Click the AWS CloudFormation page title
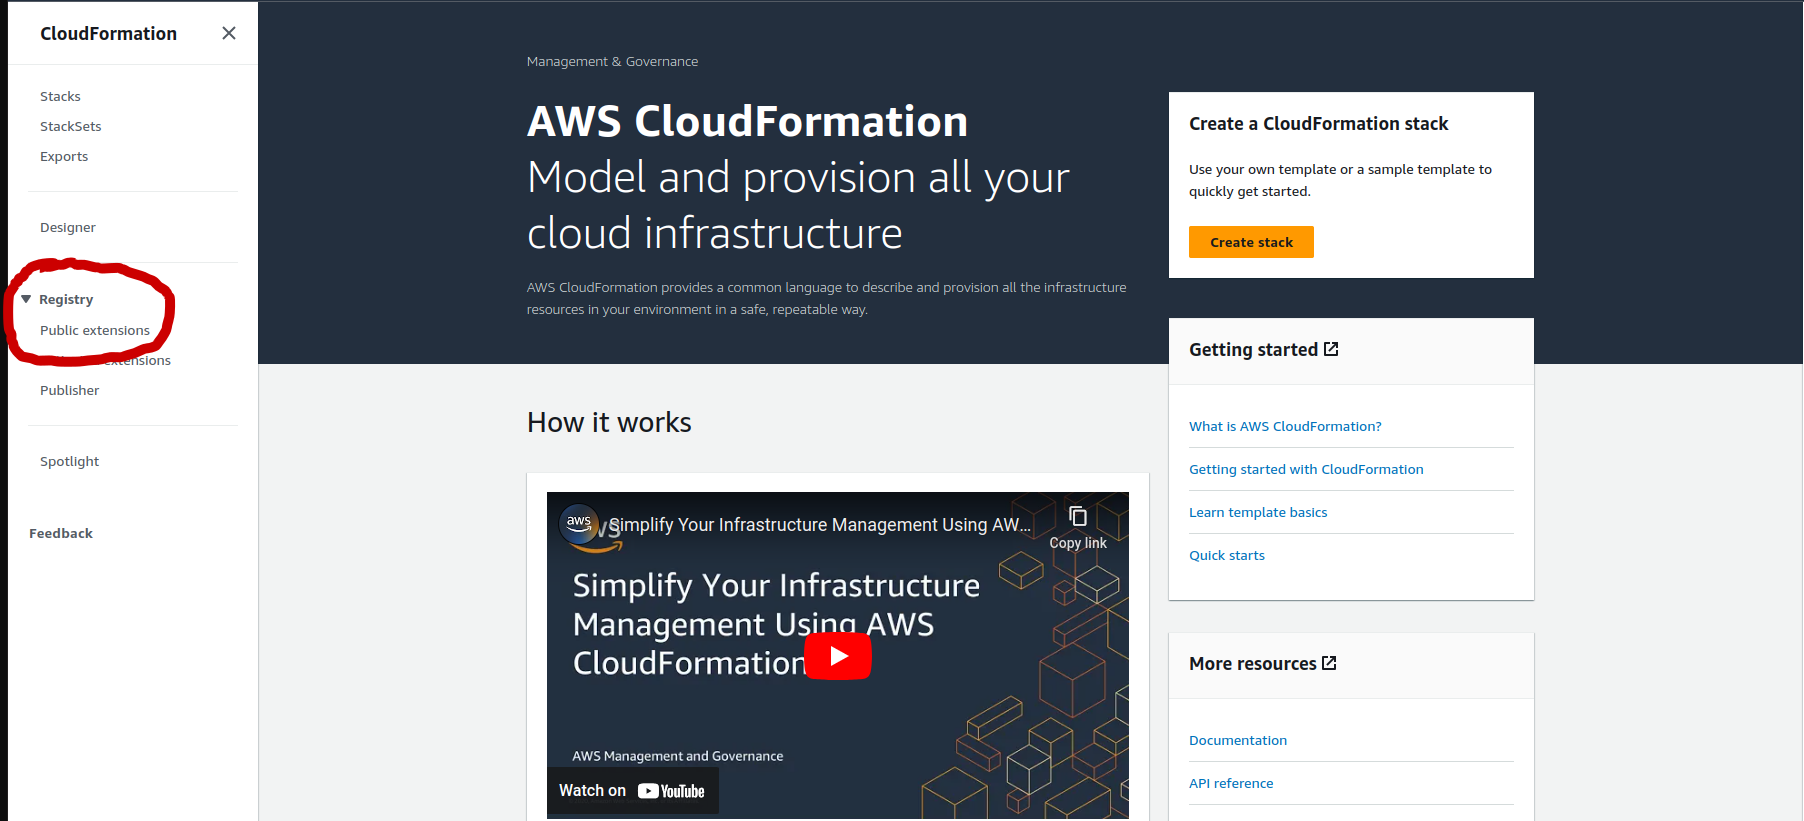The width and height of the screenshot is (1804, 821). [747, 121]
